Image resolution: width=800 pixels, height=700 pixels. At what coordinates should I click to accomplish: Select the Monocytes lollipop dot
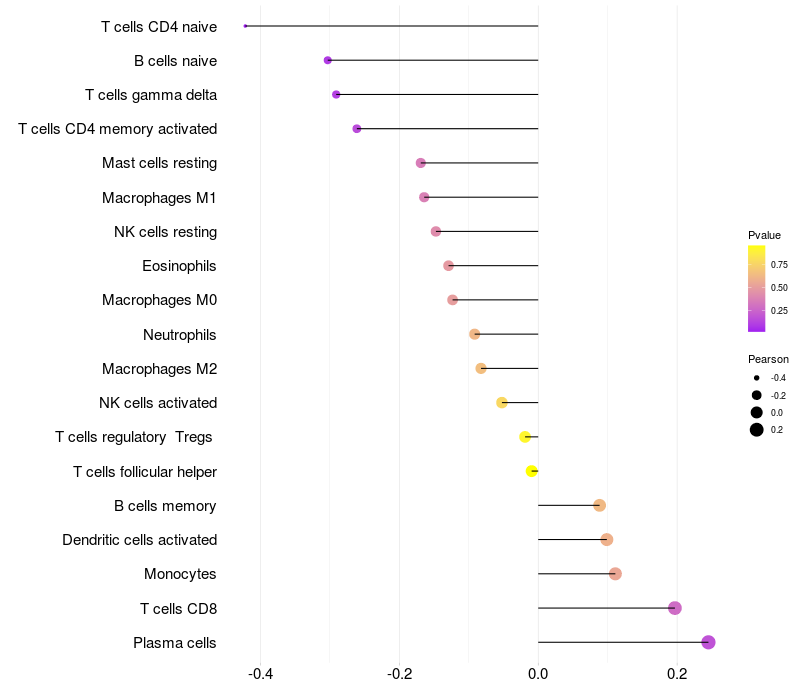click(615, 574)
